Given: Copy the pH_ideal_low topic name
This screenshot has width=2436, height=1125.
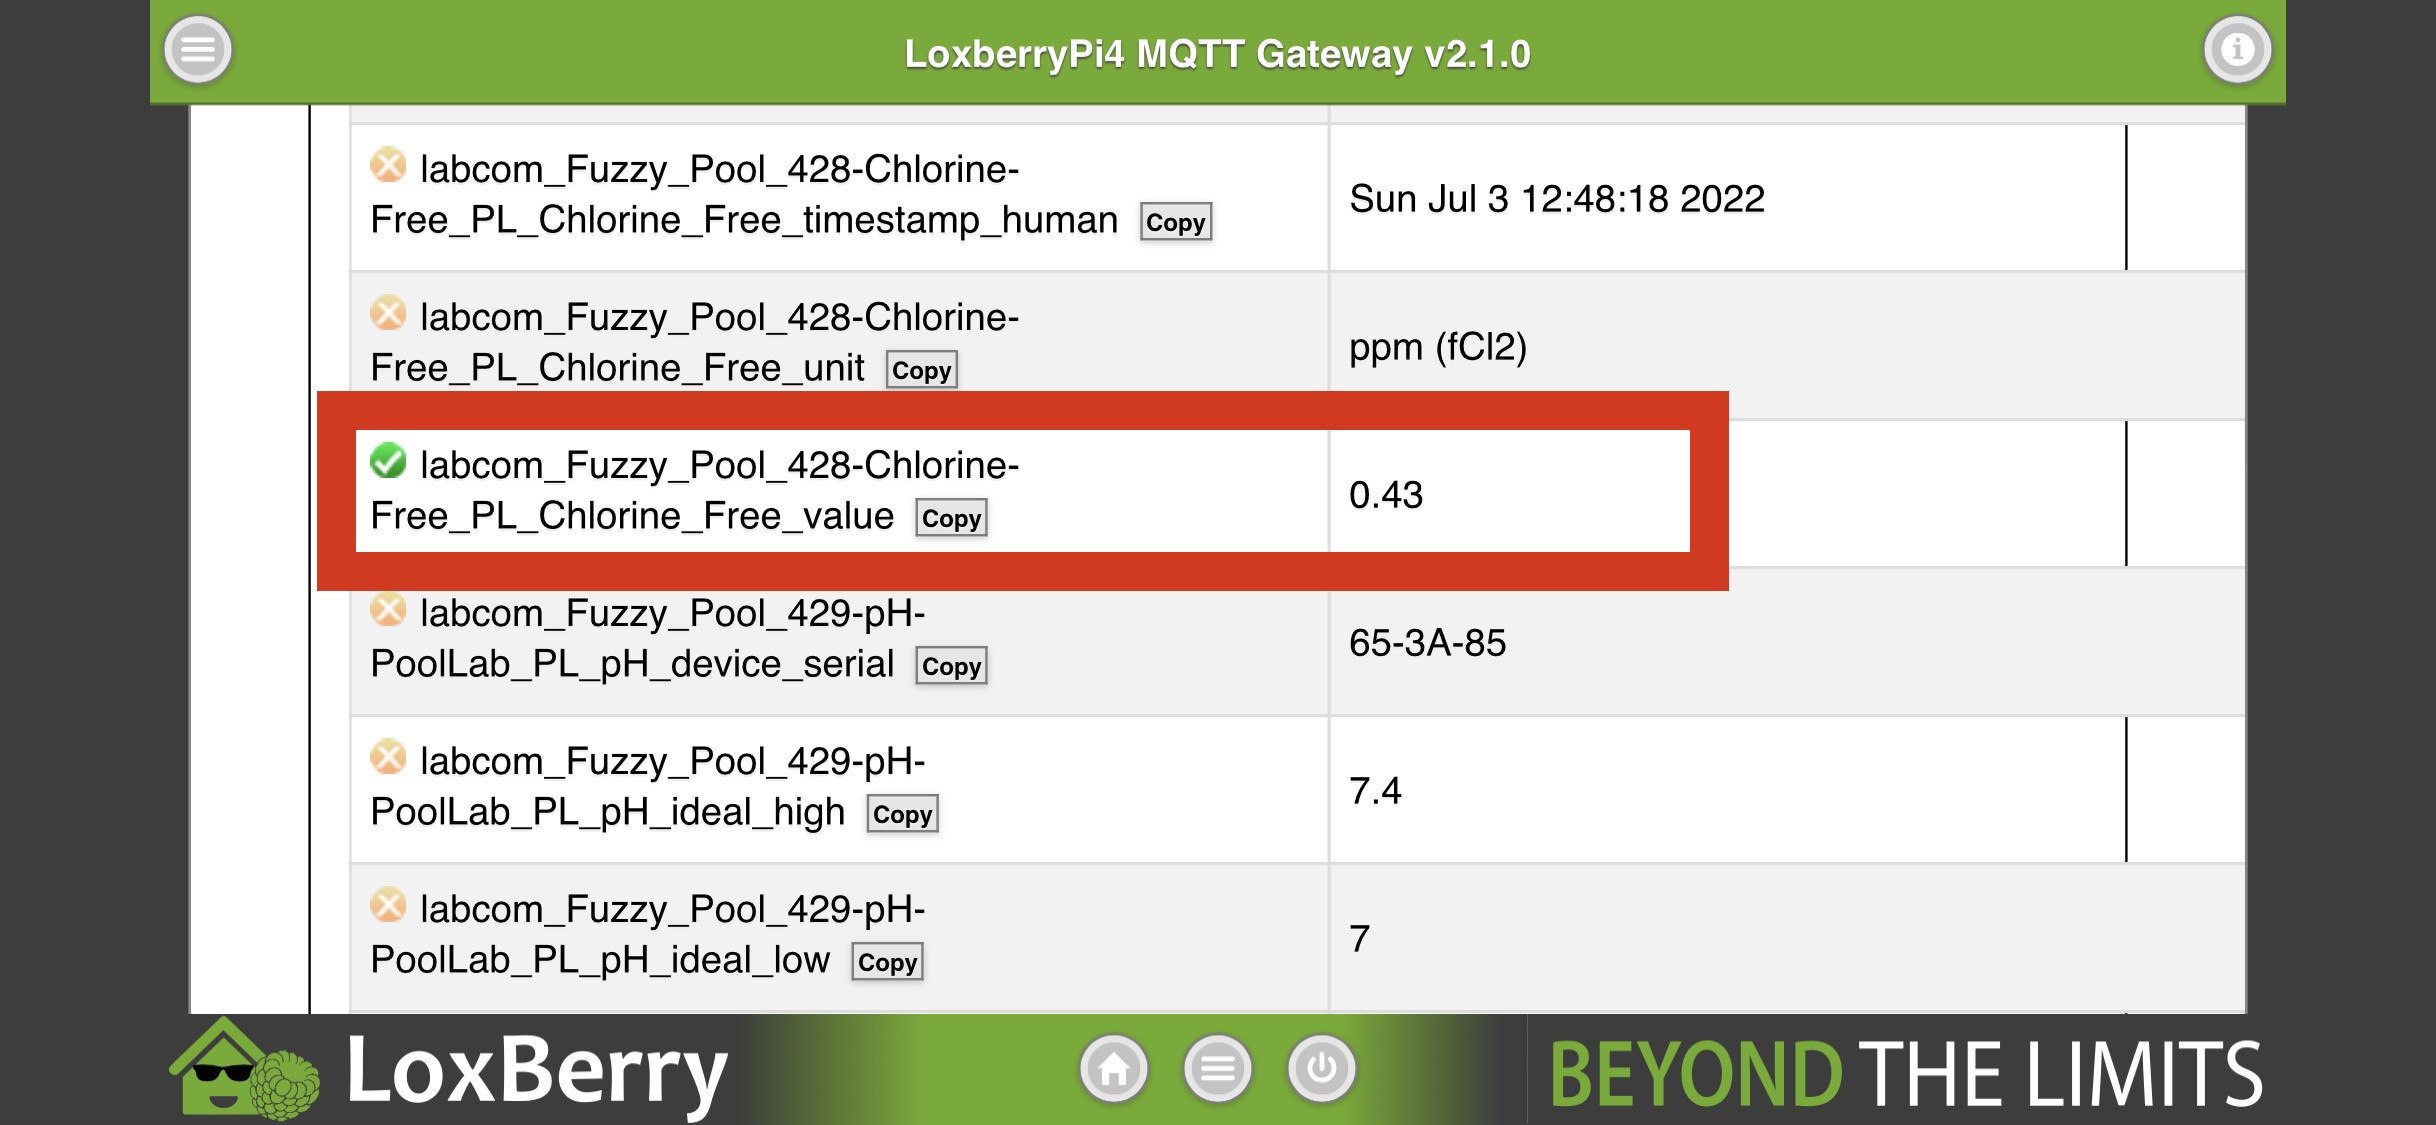Looking at the screenshot, I should pos(887,962).
